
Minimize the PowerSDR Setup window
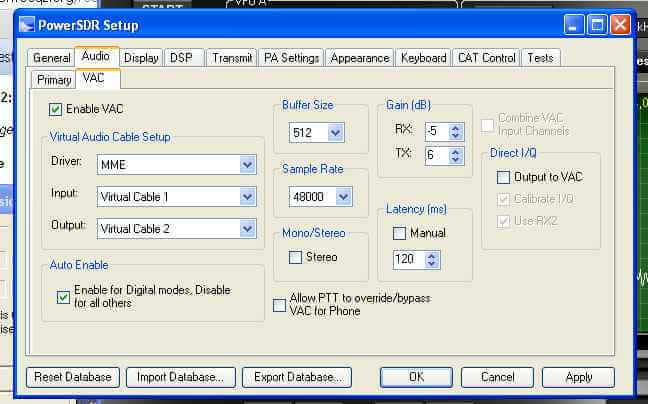pos(574,25)
